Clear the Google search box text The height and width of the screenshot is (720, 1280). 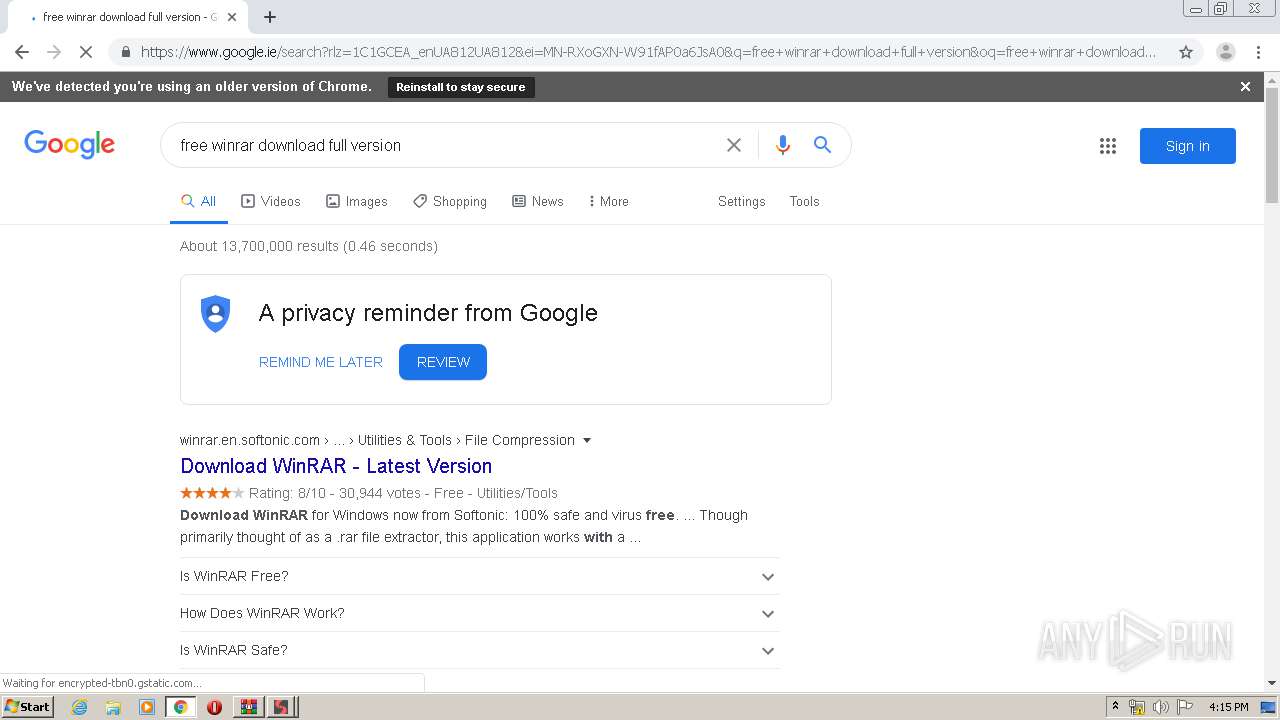[734, 145]
